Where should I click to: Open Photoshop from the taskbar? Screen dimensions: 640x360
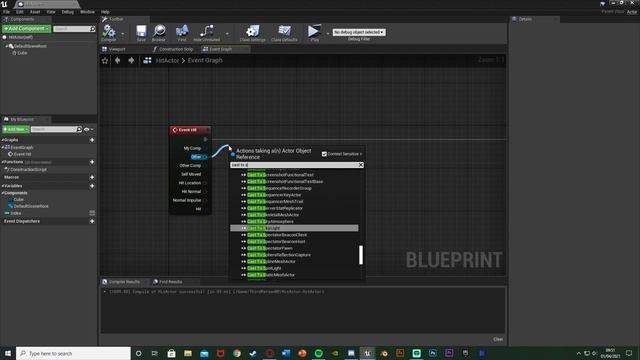point(433,353)
